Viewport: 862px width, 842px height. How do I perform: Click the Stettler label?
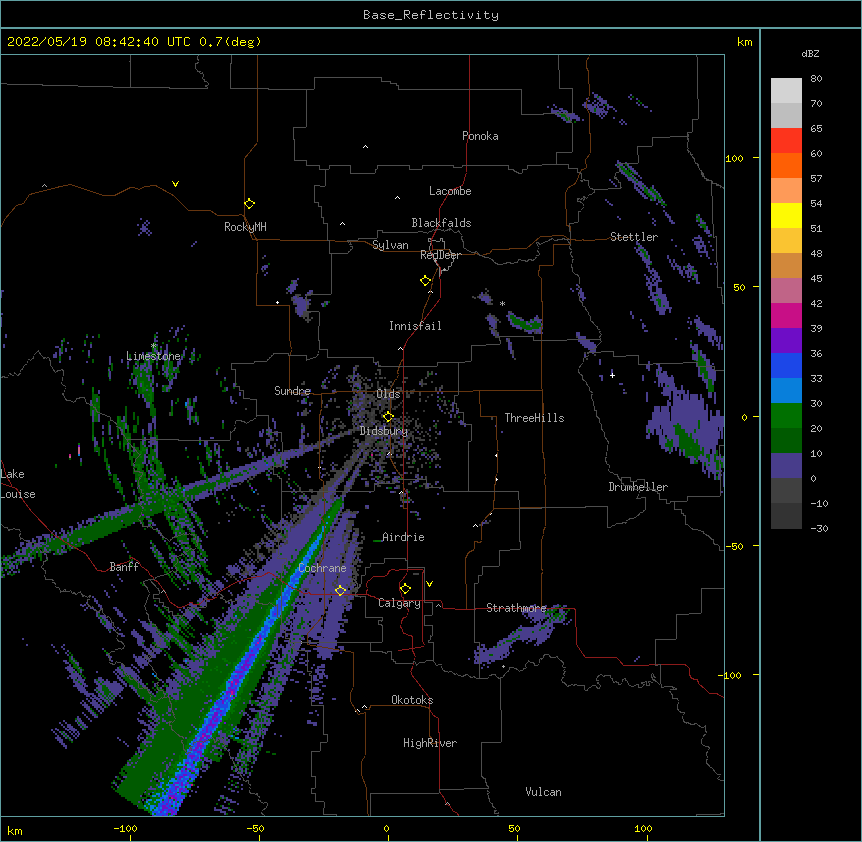coord(634,237)
